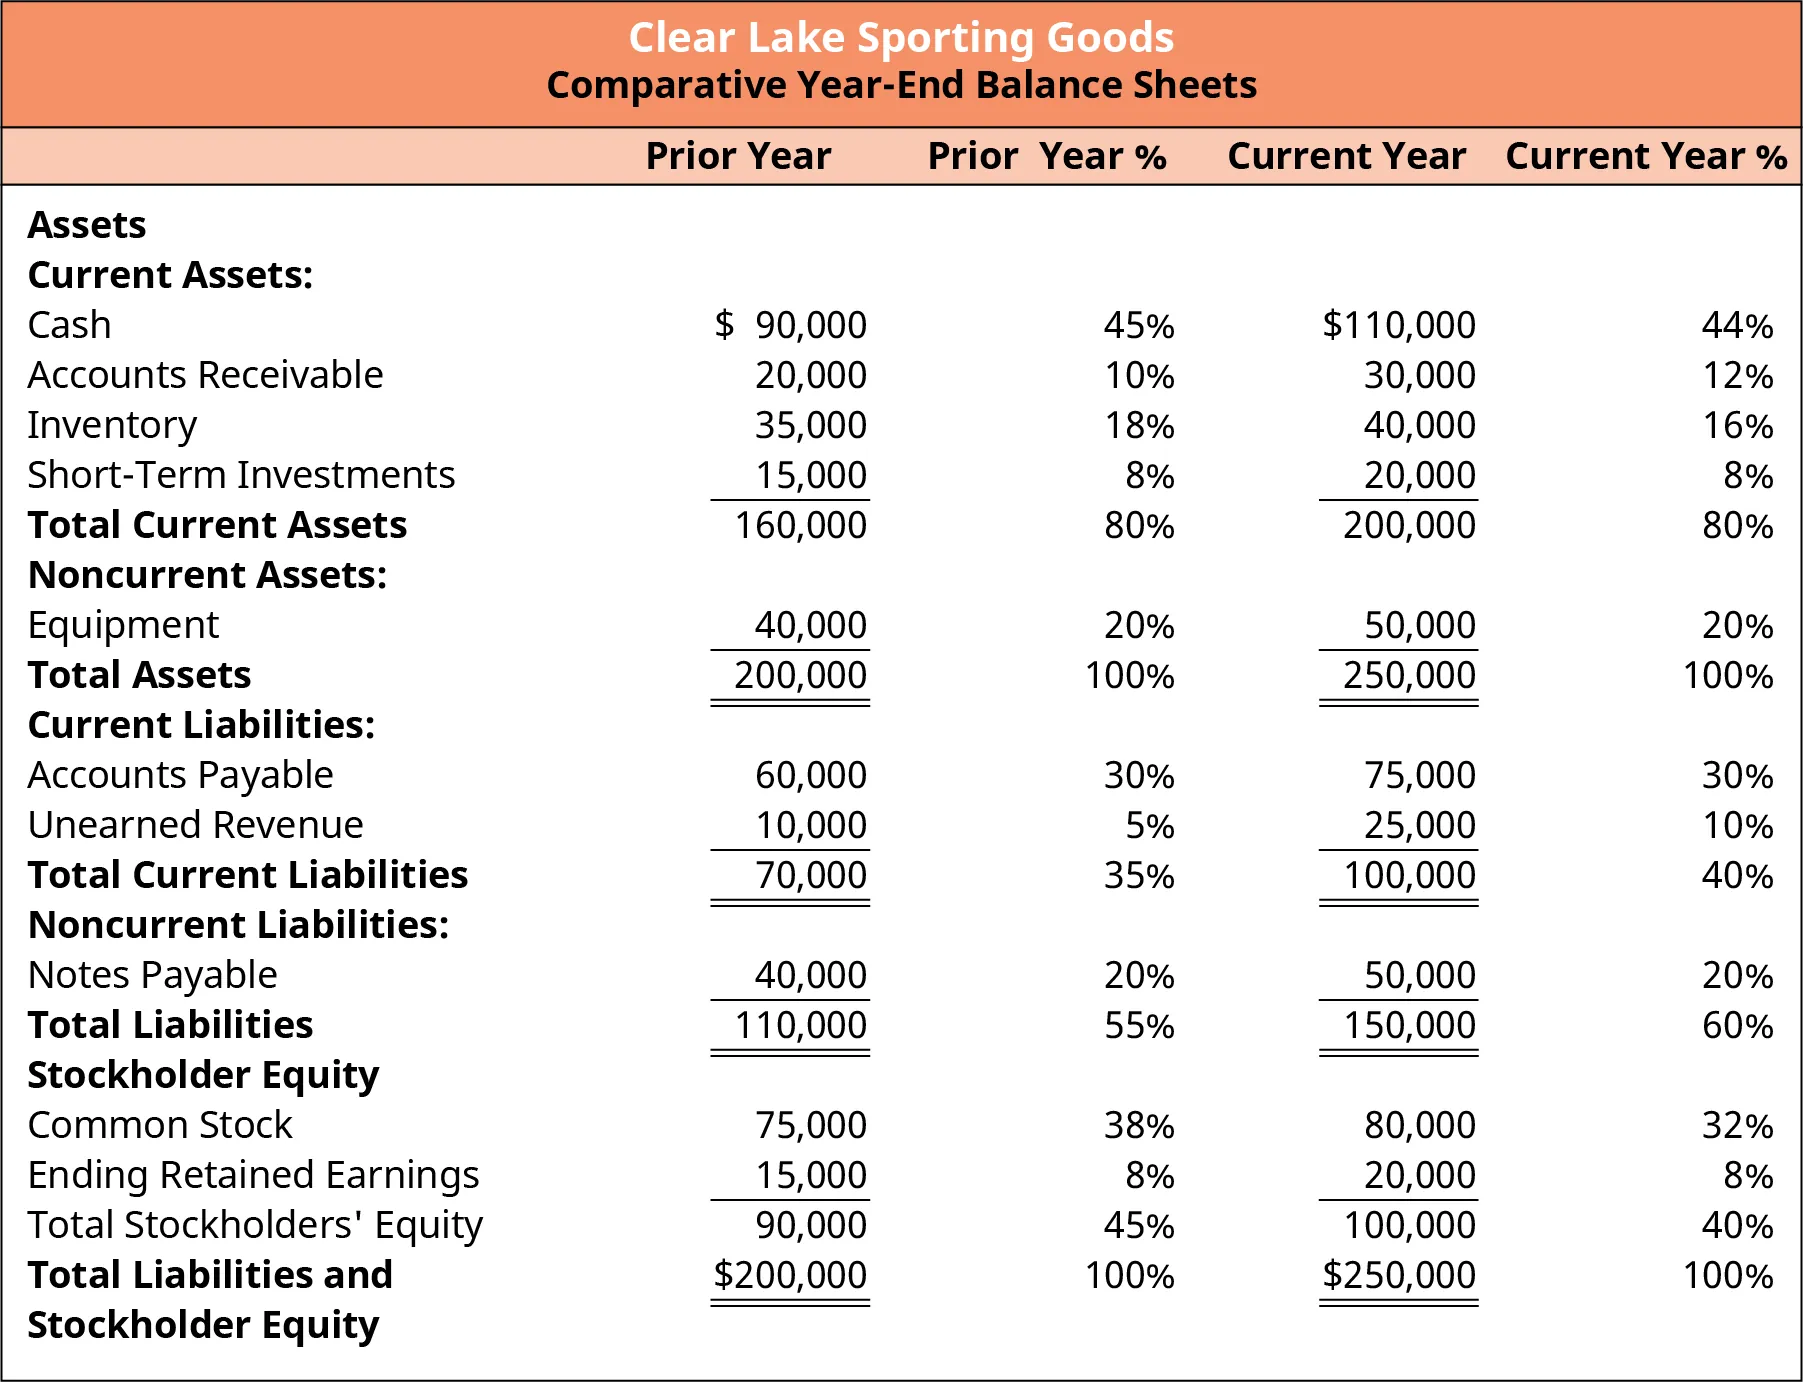This screenshot has height=1382, width=1803.
Task: Select the Notes Payable row label
Action: [x=153, y=976]
